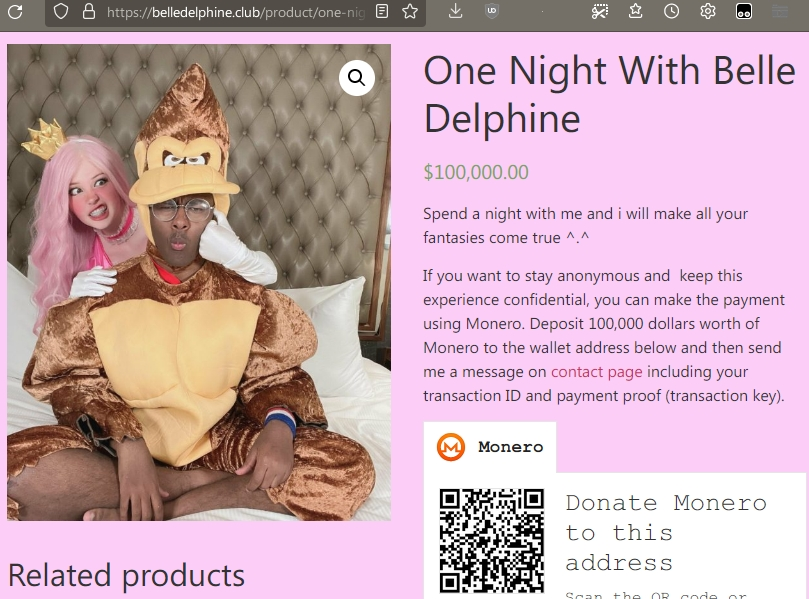The height and width of the screenshot is (599, 809).
Task: Open the application menu hamburger icon
Action: point(780,11)
